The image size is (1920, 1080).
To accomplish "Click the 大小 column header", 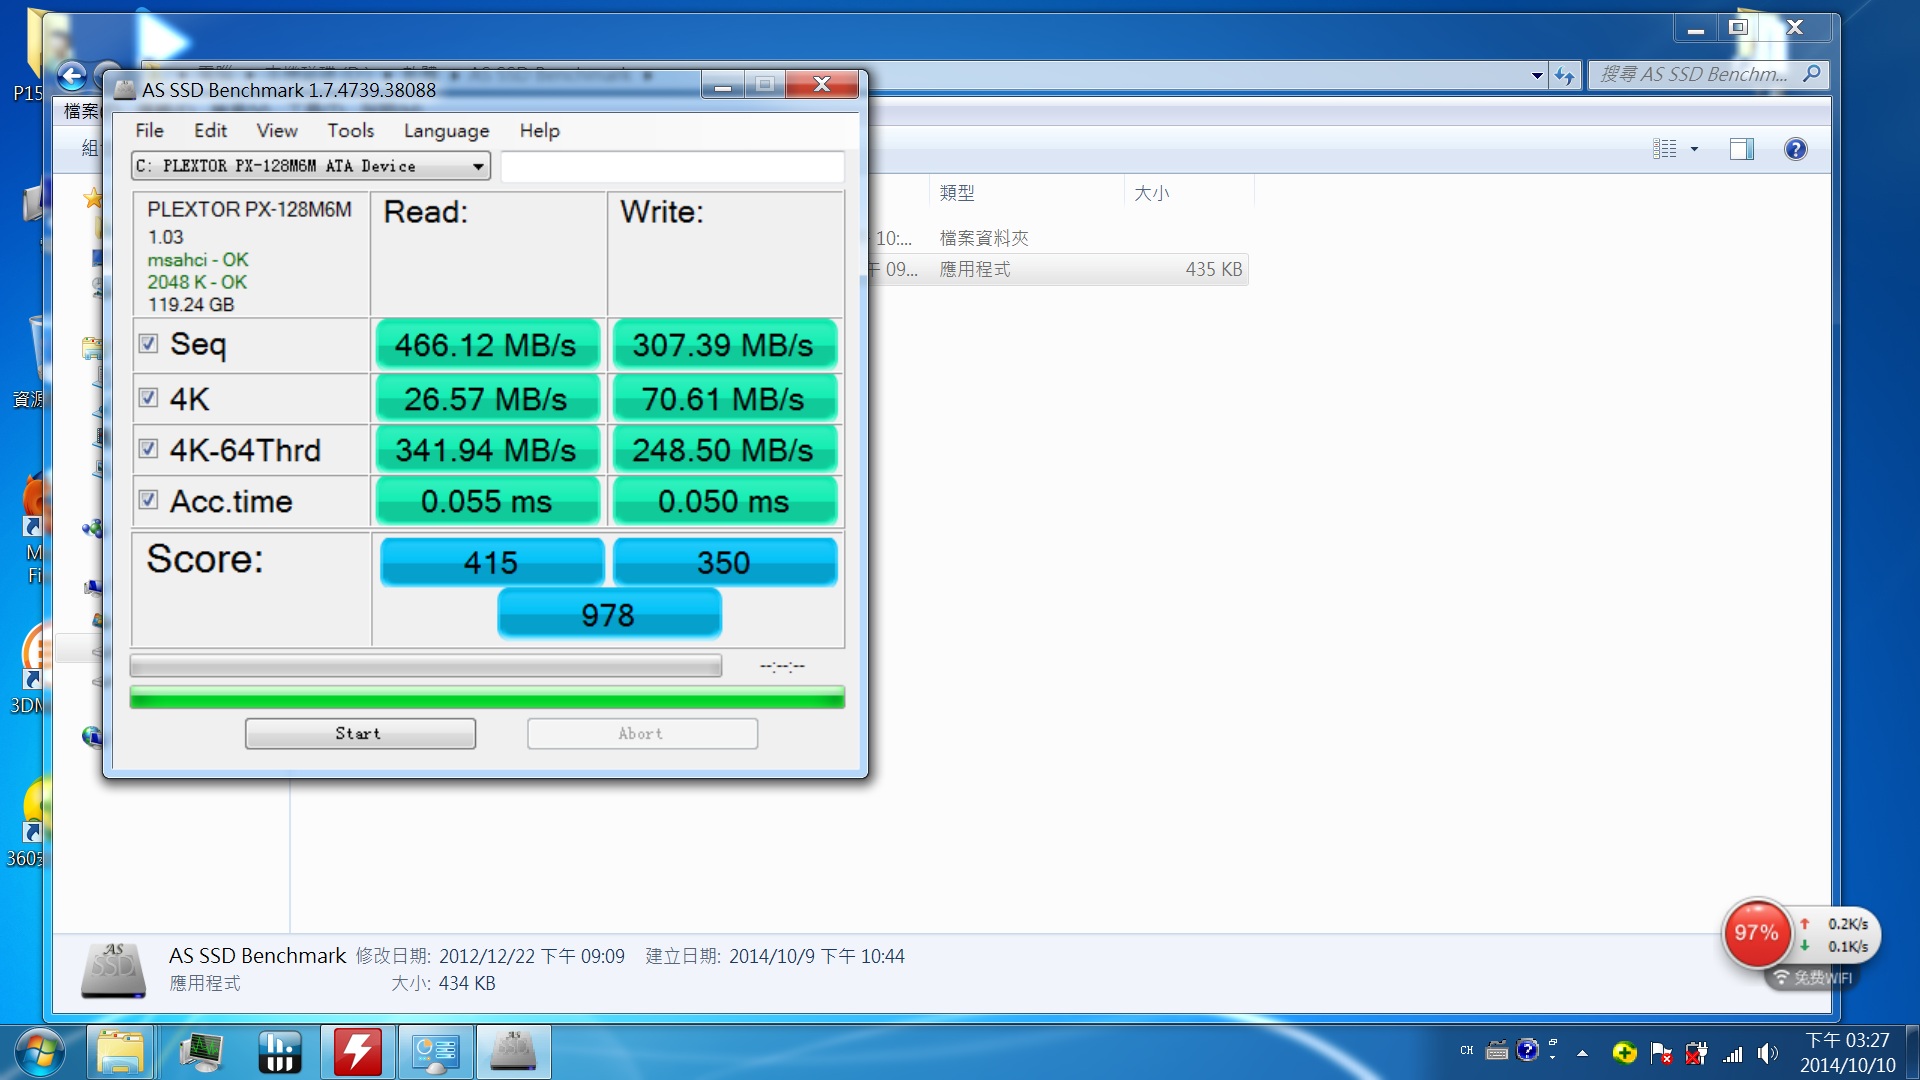I will point(1189,192).
